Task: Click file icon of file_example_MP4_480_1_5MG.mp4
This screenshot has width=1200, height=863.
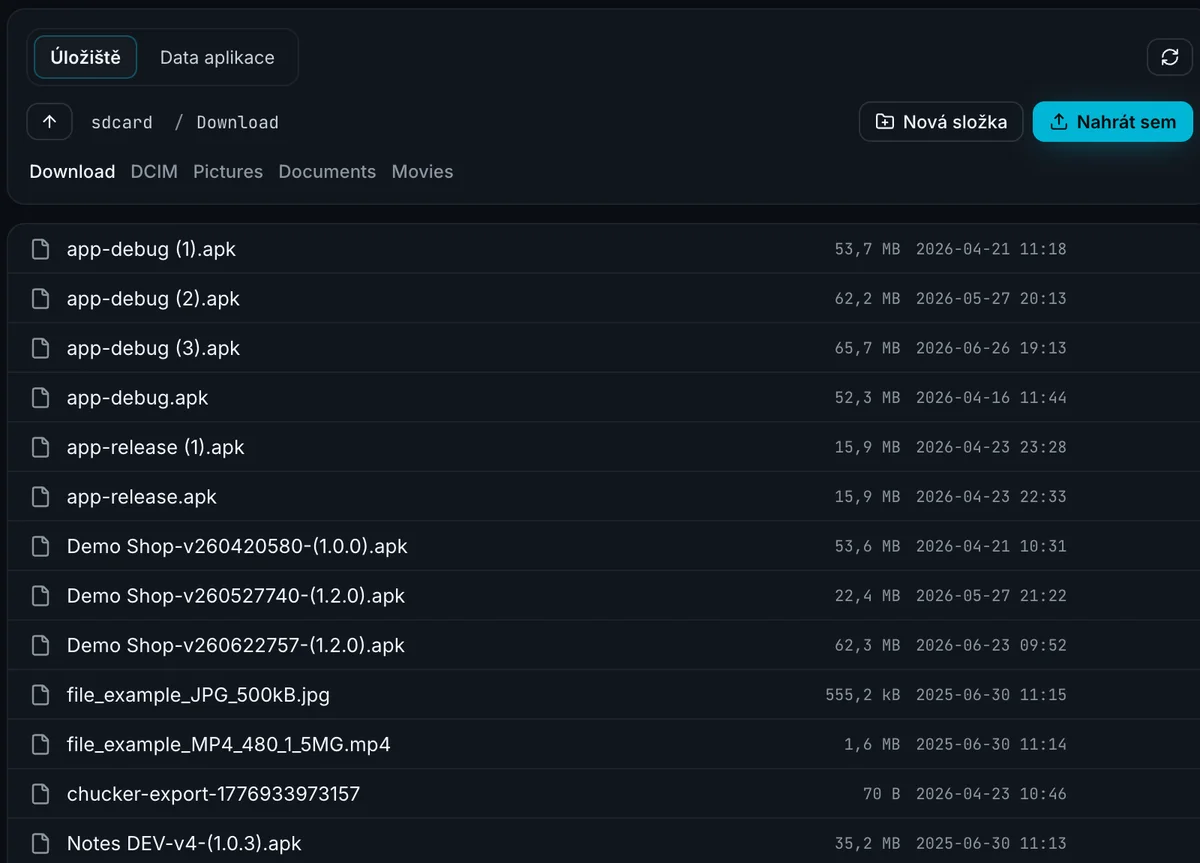Action: (x=40, y=744)
